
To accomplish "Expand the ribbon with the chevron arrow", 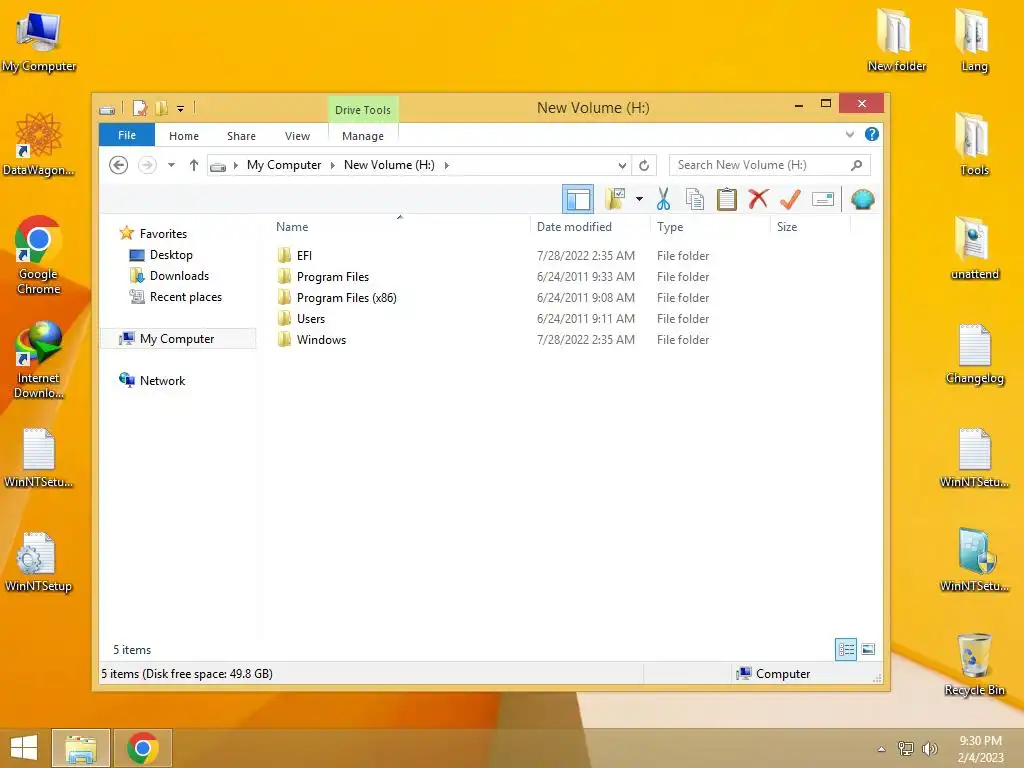I will point(850,135).
